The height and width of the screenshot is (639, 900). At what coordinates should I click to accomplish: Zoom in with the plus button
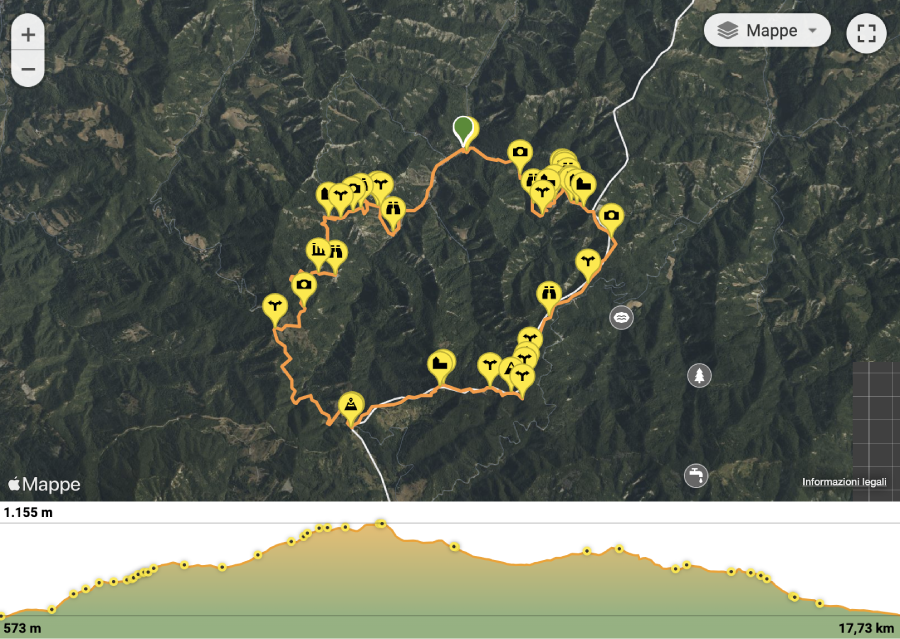coord(28,34)
